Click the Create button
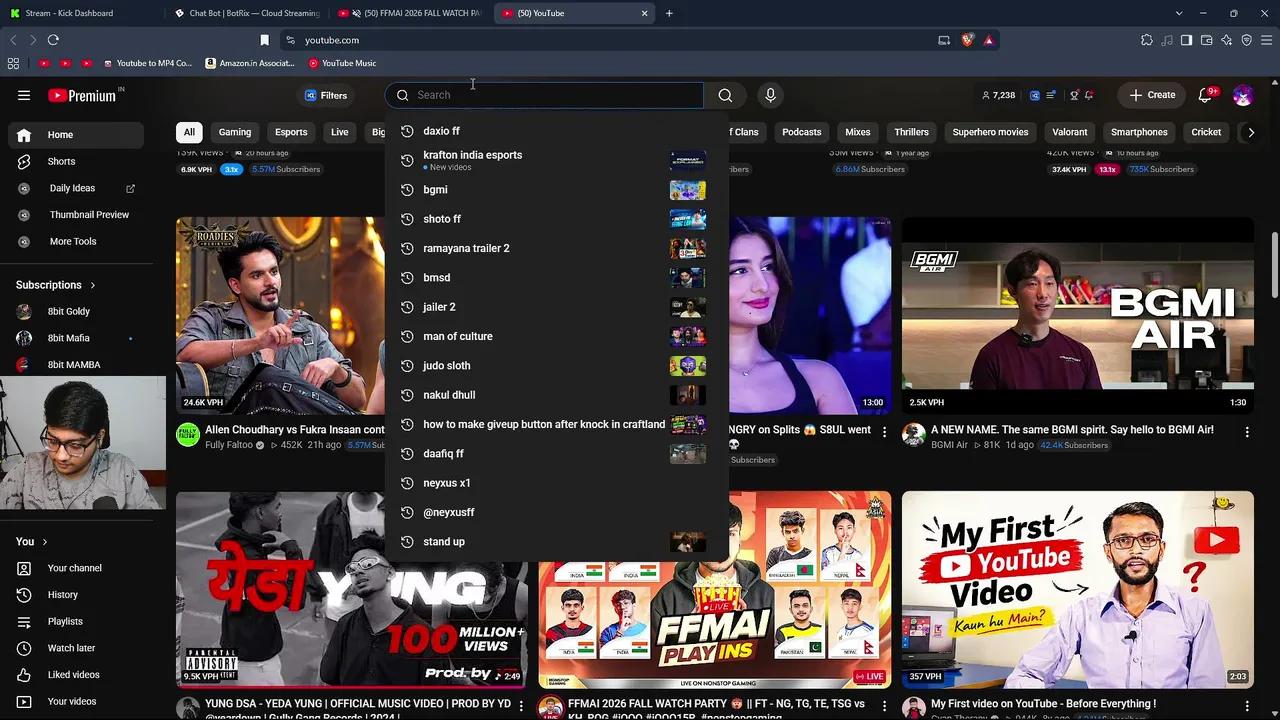The image size is (1280, 720). [1152, 95]
